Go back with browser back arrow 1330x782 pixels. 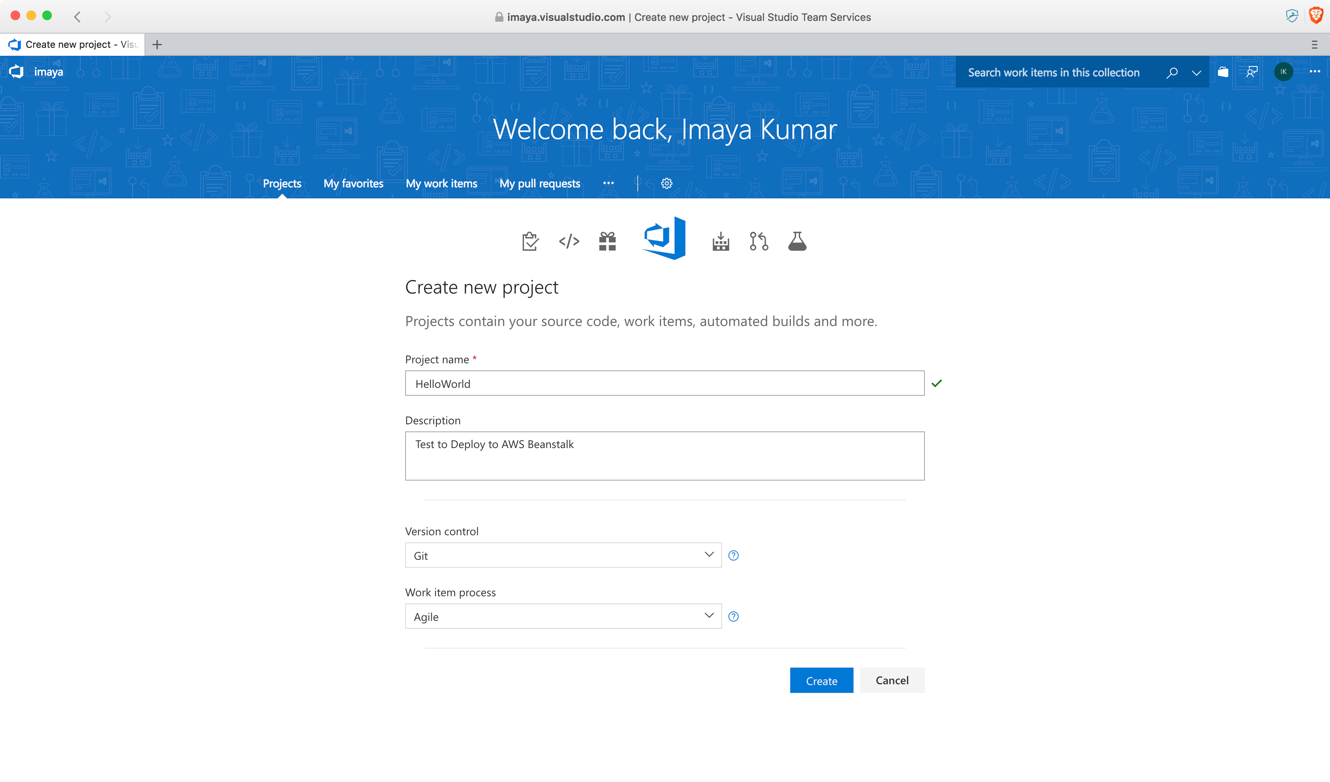coord(78,16)
